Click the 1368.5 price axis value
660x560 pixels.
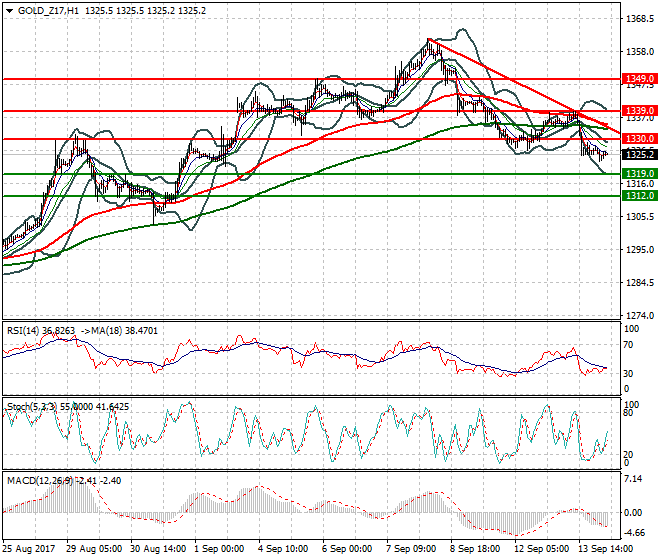coord(640,19)
